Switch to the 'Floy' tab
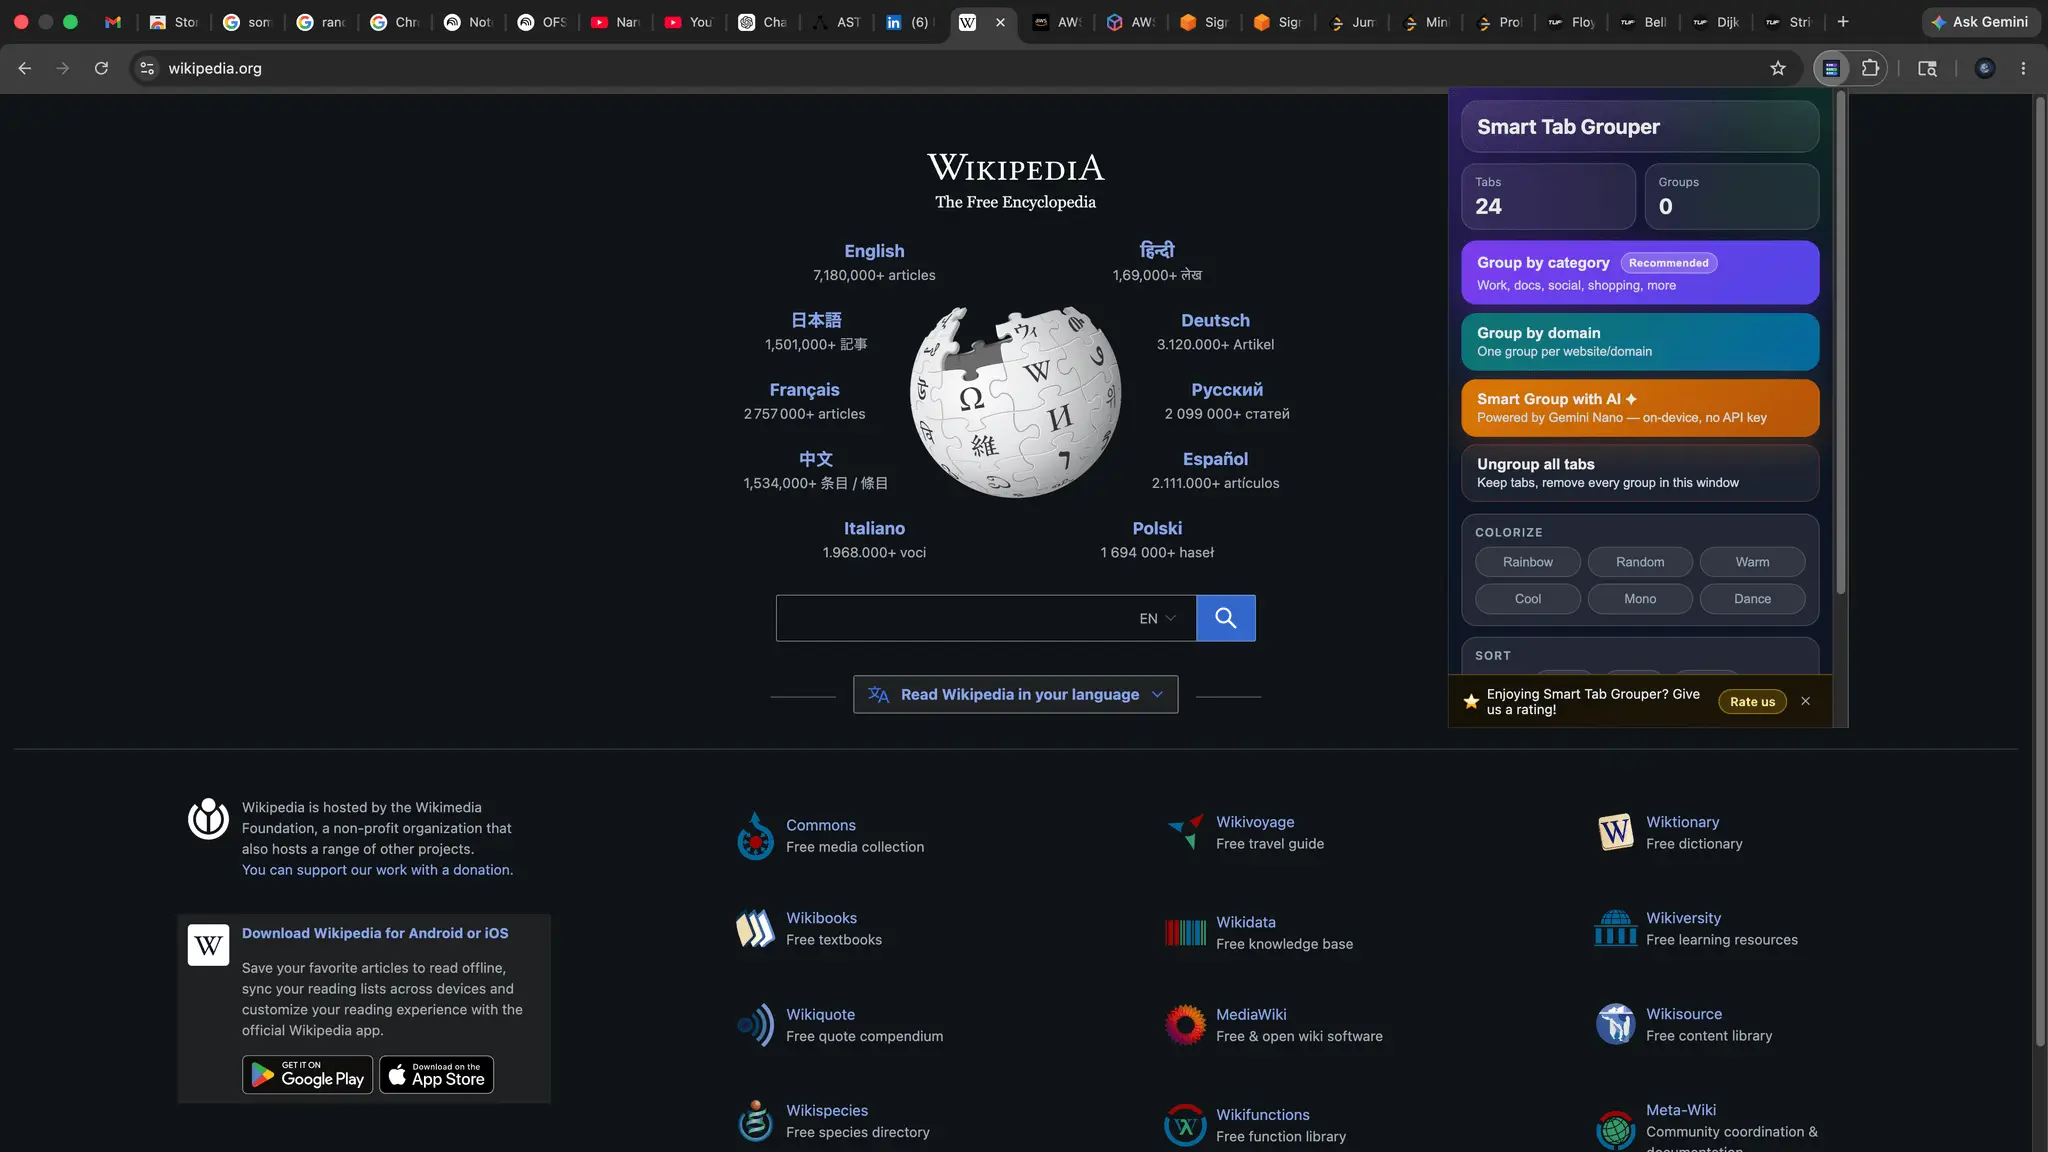Image resolution: width=2048 pixels, height=1152 pixels. 1570,22
